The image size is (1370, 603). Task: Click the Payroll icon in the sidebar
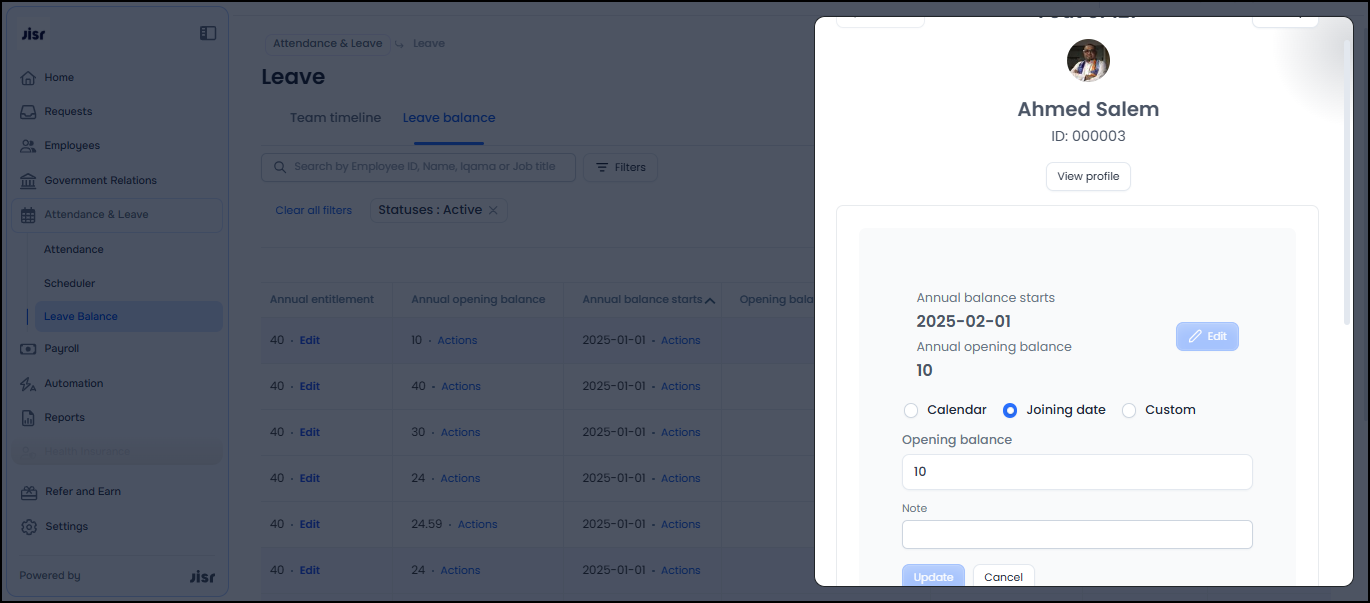(28, 349)
